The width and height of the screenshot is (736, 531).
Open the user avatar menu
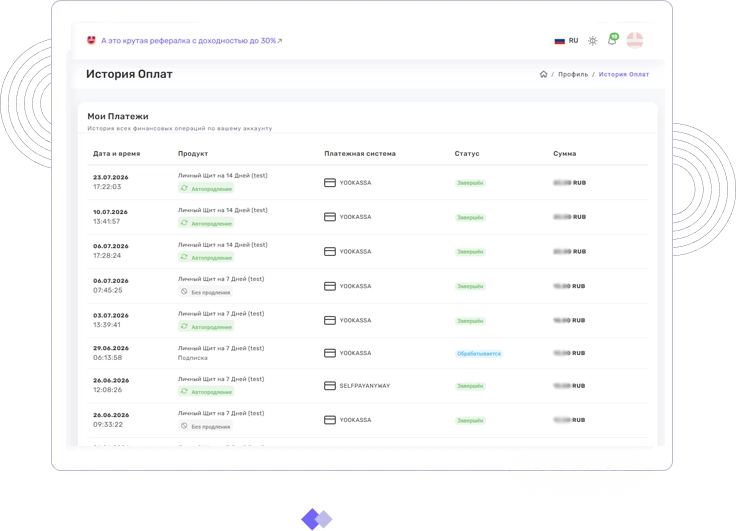(x=635, y=40)
